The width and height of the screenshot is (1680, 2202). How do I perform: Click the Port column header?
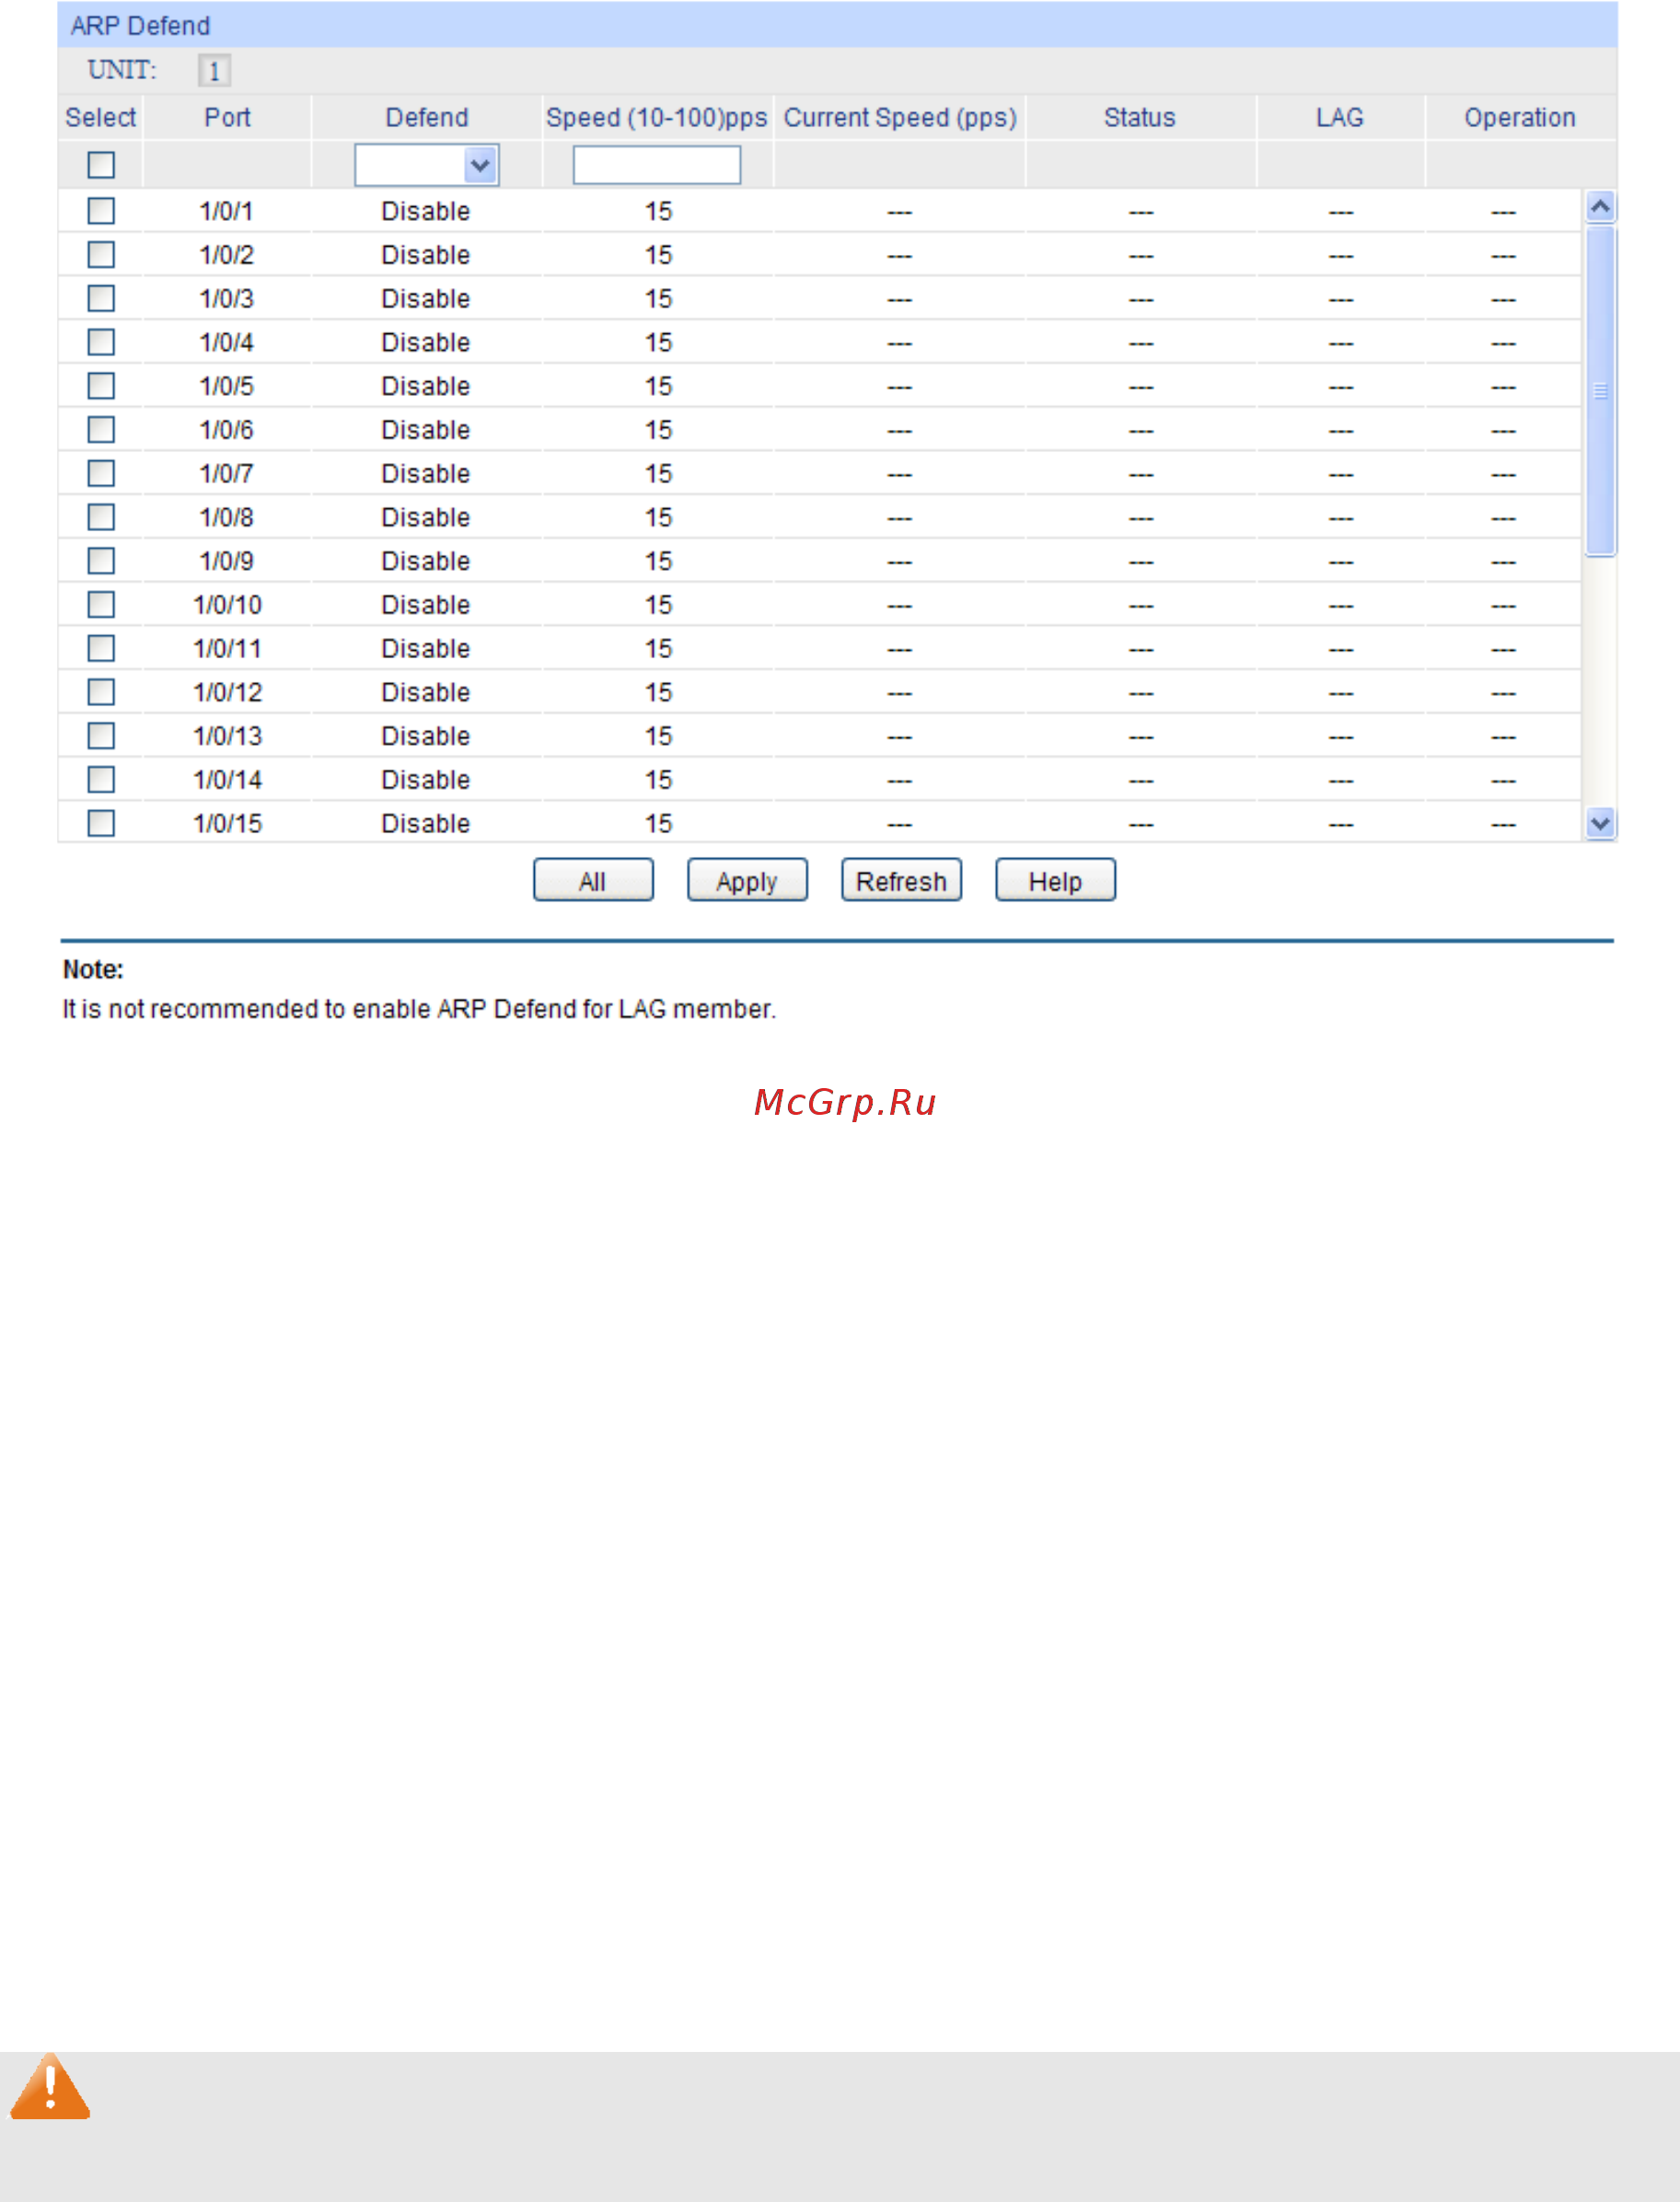coord(227,118)
